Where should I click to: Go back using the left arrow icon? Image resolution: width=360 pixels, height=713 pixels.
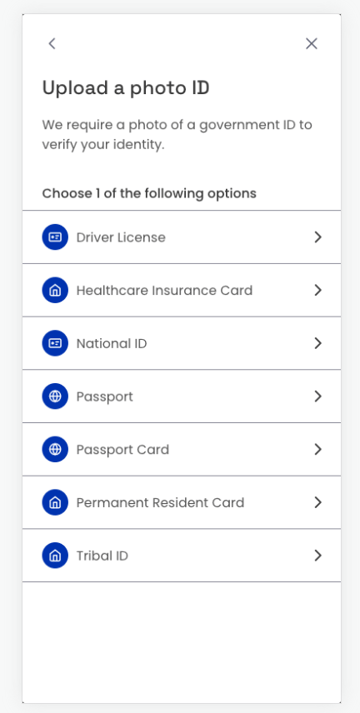click(52, 44)
